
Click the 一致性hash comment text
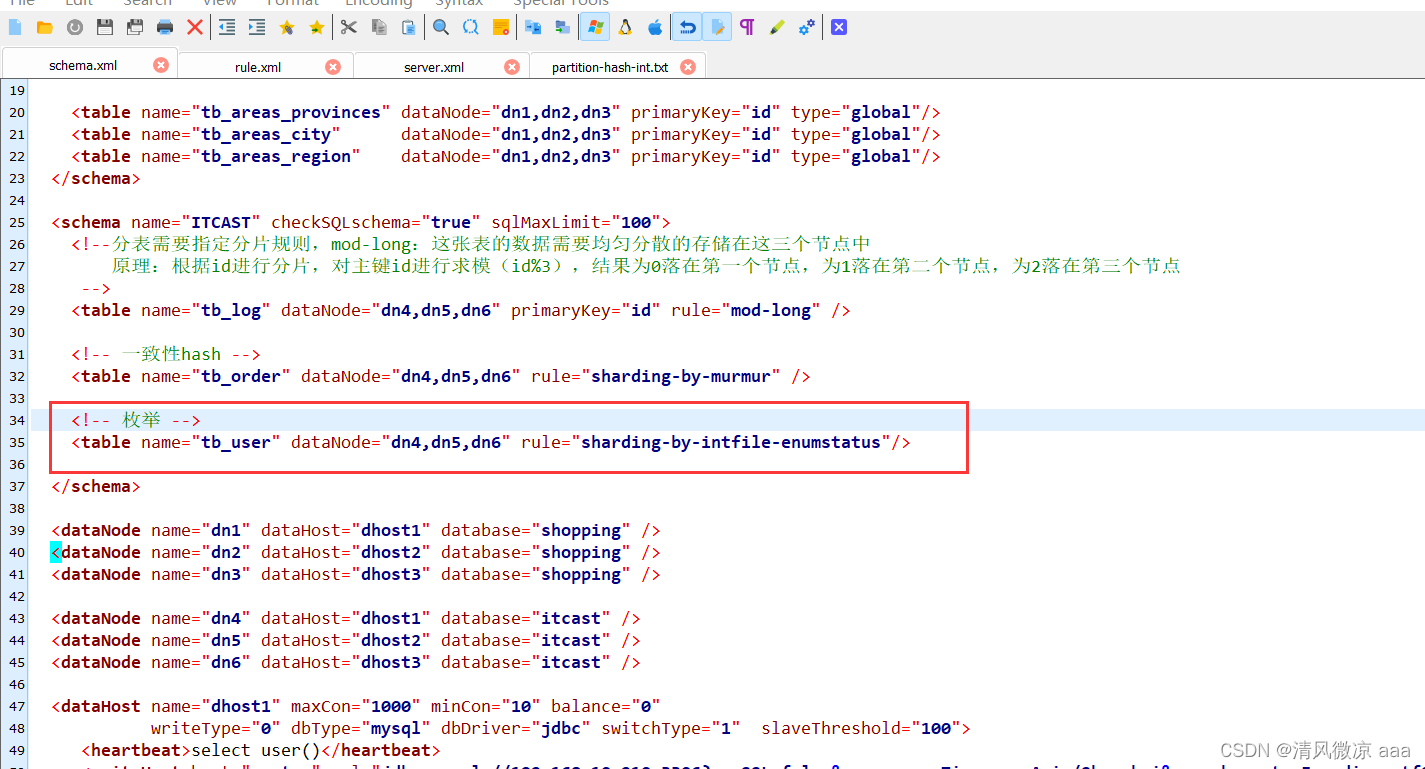(x=171, y=354)
